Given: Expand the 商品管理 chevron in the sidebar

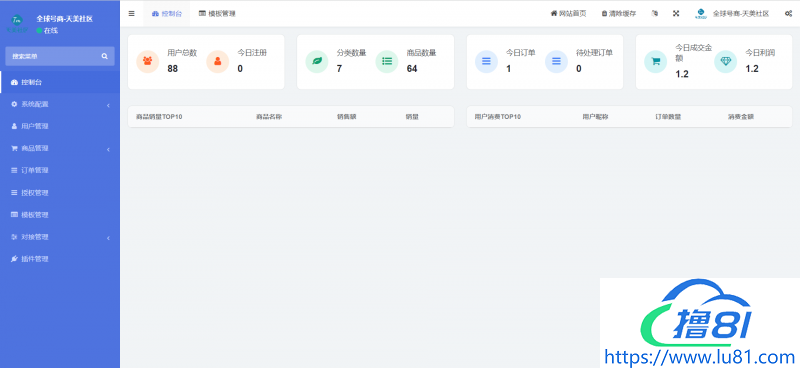Looking at the screenshot, I should point(108,150).
